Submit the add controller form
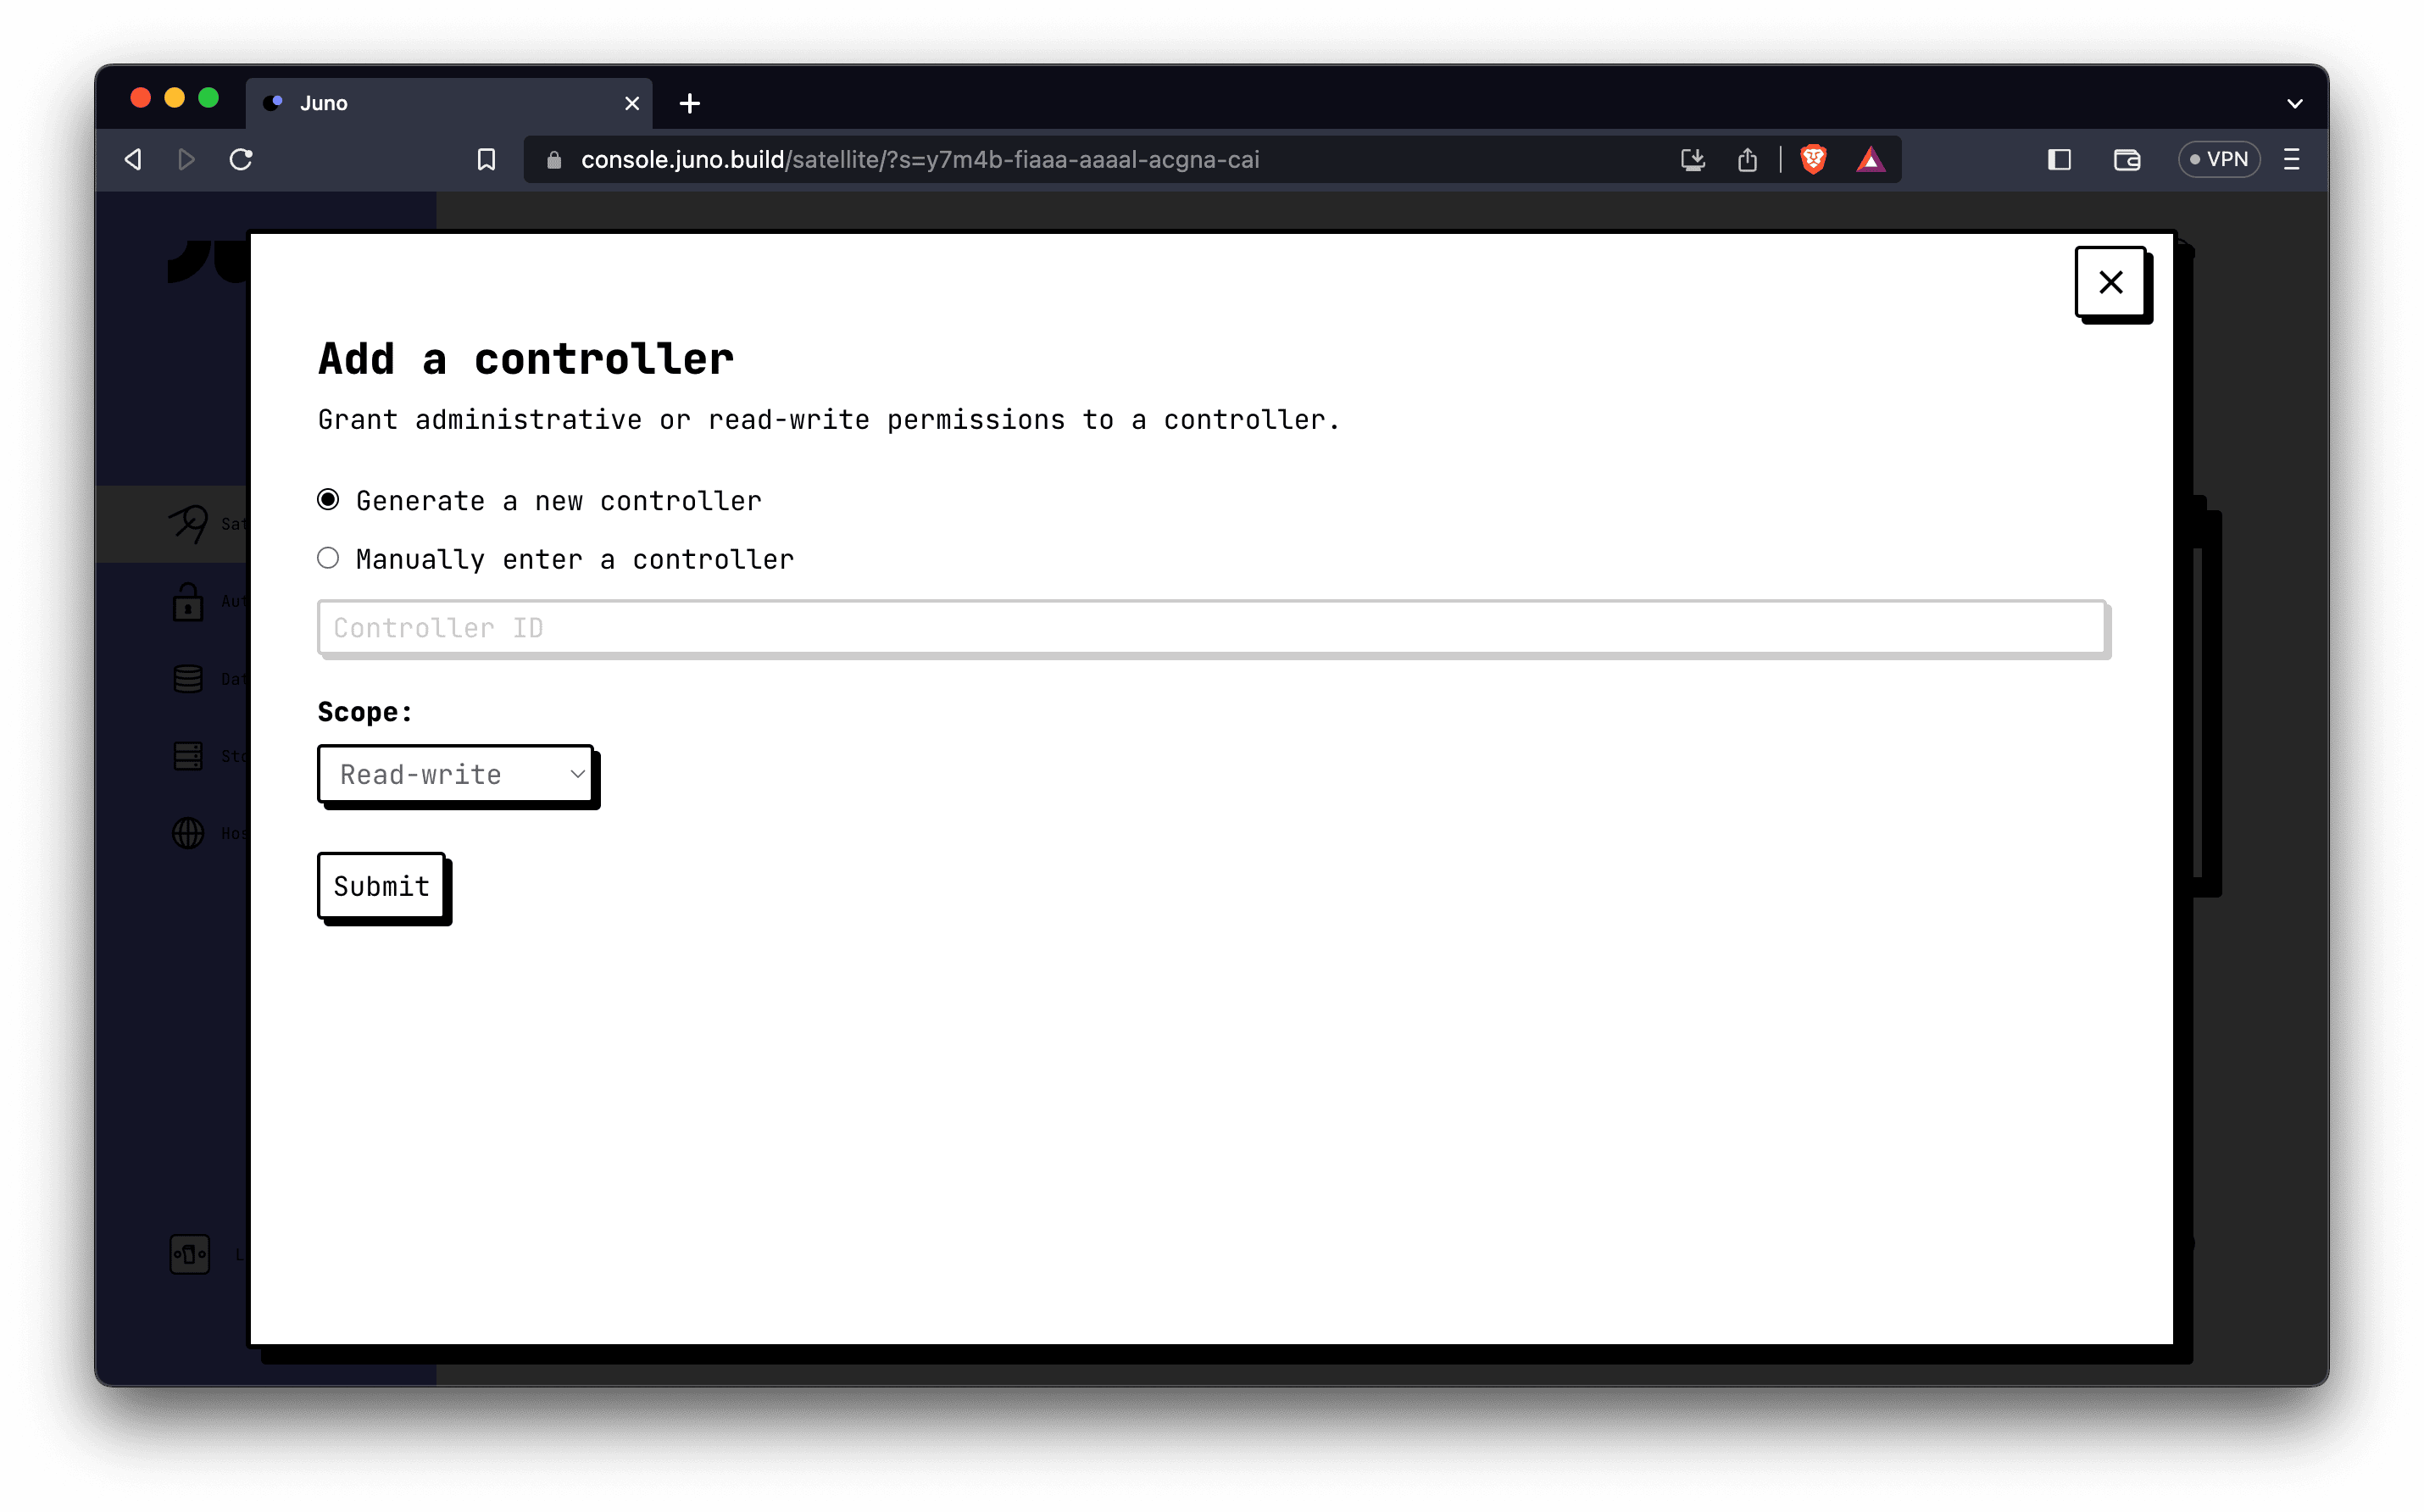 [381, 886]
